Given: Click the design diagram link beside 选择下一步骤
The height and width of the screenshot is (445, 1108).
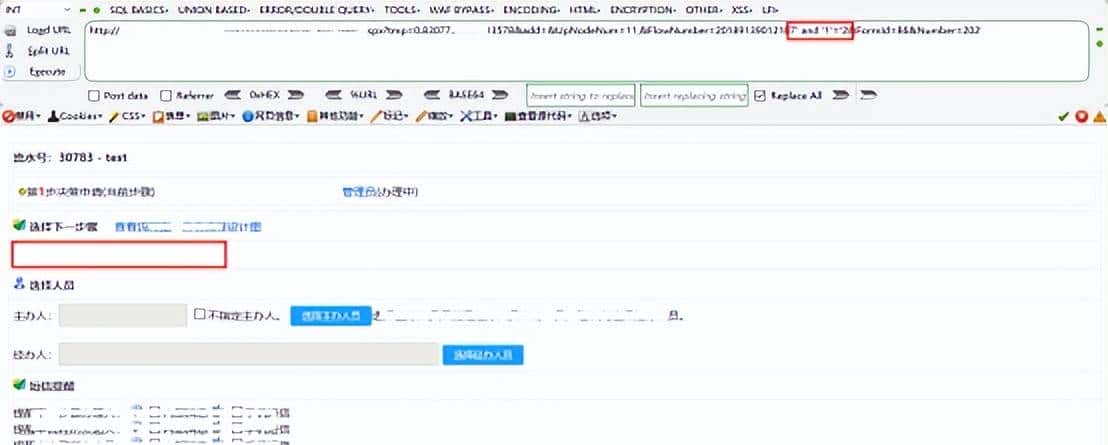Looking at the screenshot, I should coord(188,227).
